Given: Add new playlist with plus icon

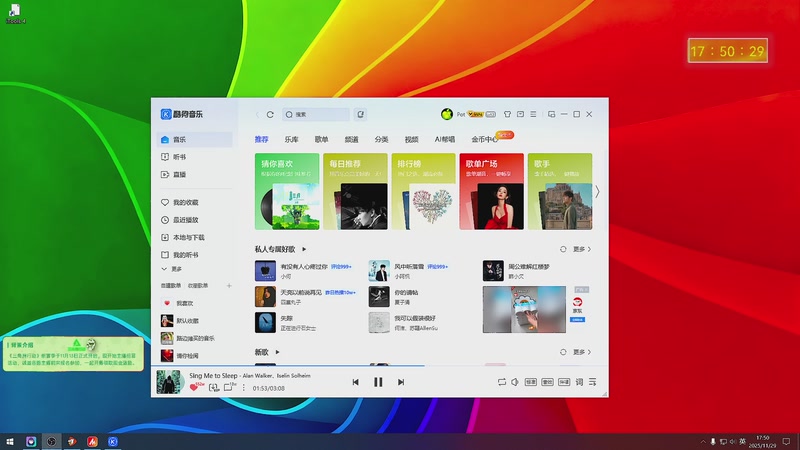Looking at the screenshot, I should coord(229,286).
